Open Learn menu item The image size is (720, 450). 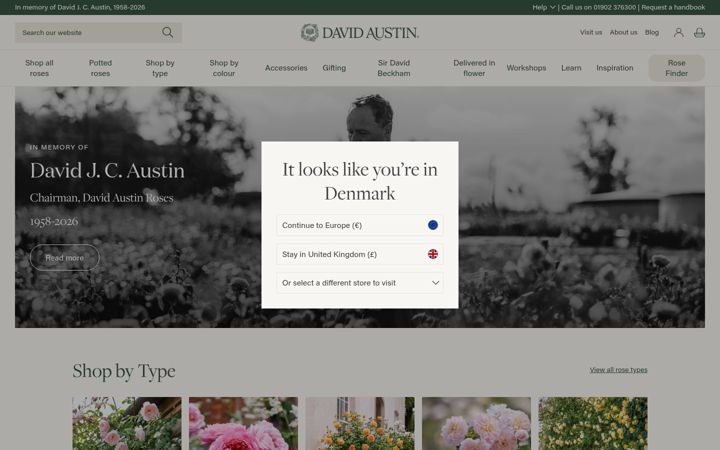click(571, 68)
